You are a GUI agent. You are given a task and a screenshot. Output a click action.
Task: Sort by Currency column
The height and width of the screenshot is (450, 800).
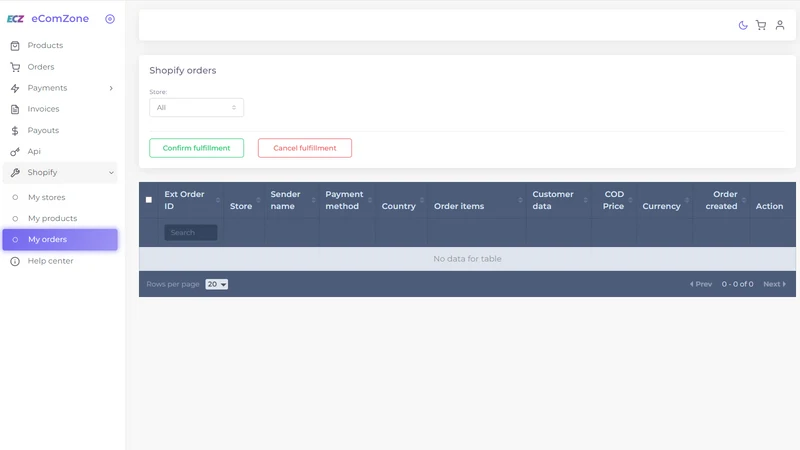tap(687, 200)
